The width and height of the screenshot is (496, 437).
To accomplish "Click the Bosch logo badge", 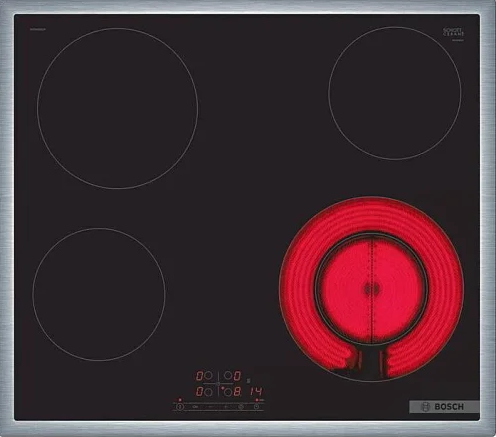I will tap(444, 407).
